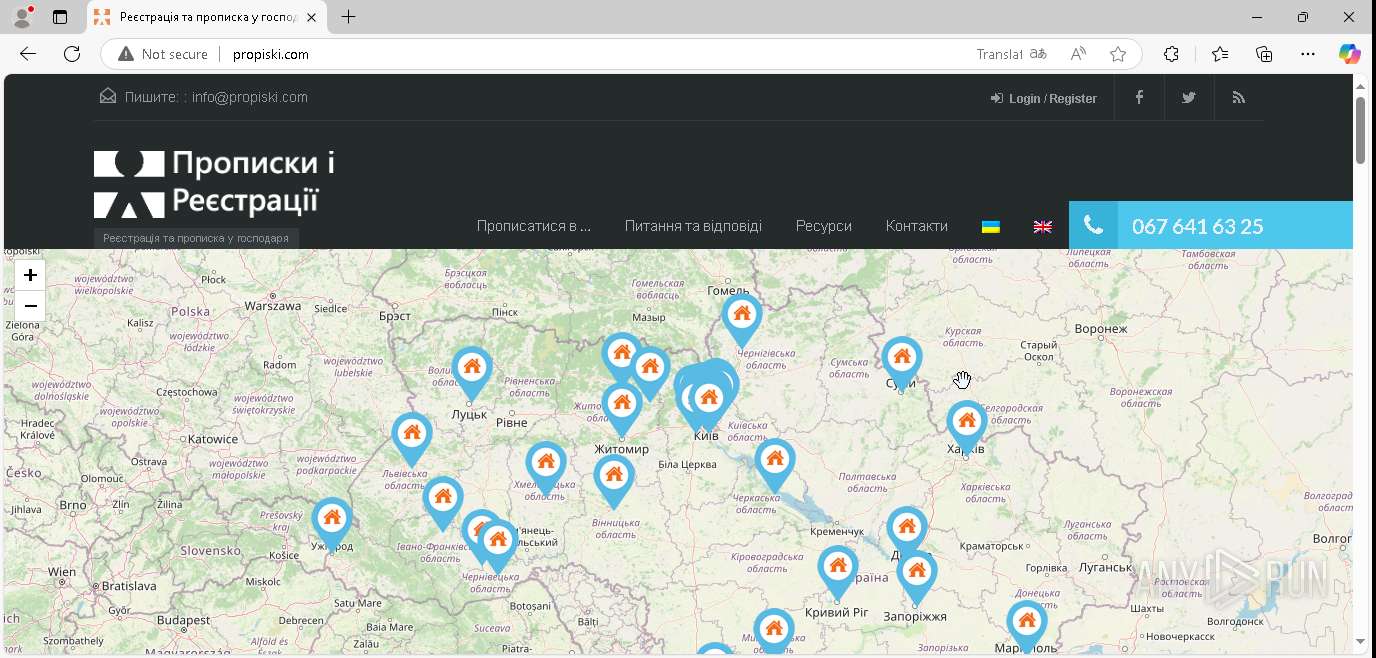This screenshot has height=658, width=1376.
Task: Select the house marker at Ужгород
Action: click(332, 523)
